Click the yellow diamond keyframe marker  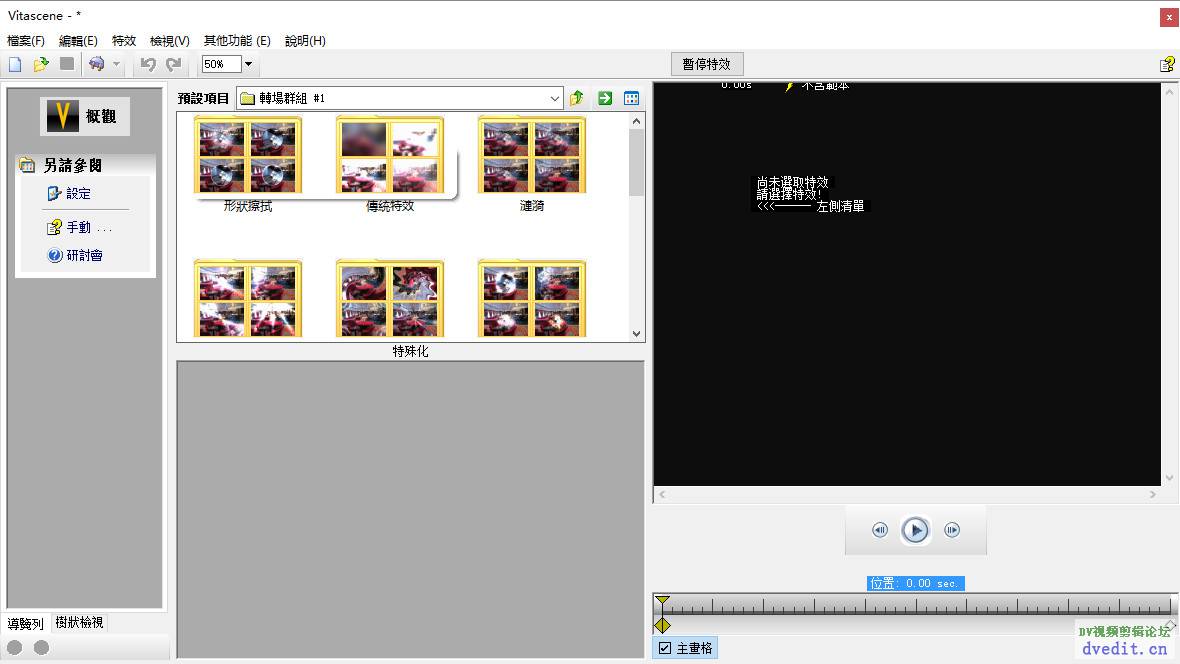[x=662, y=625]
